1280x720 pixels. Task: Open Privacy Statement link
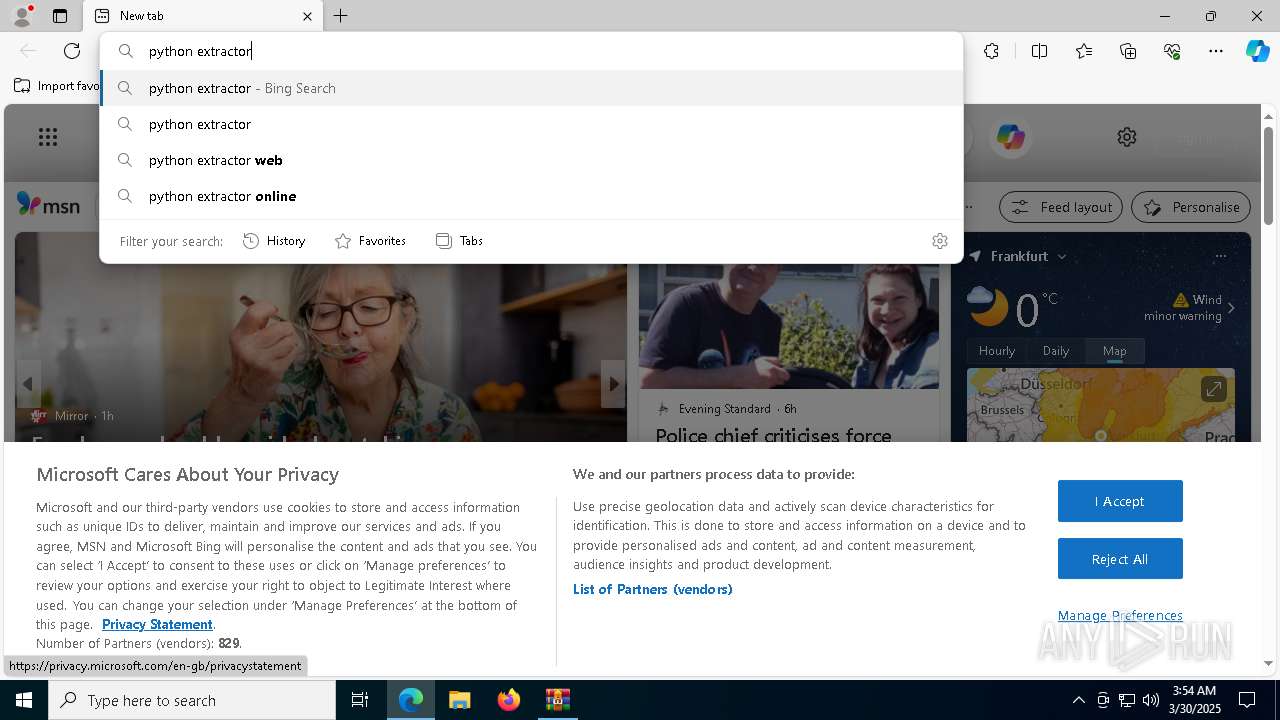157,624
